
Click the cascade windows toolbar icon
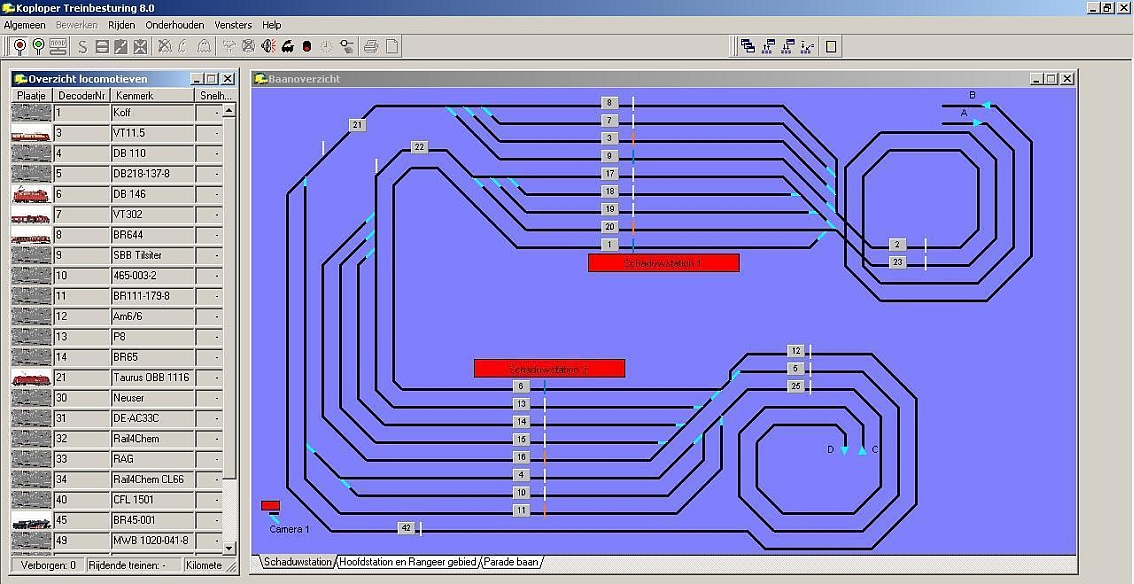(749, 47)
